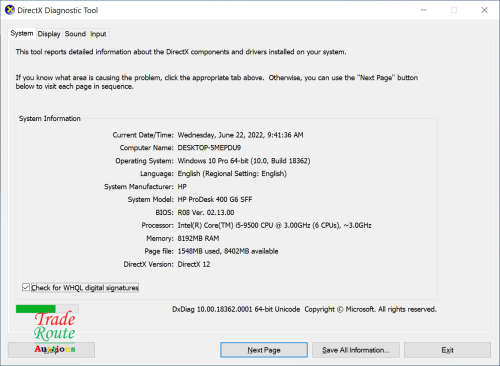Click the DirectX logo icon in title bar
This screenshot has width=500, height=366.
10,10
